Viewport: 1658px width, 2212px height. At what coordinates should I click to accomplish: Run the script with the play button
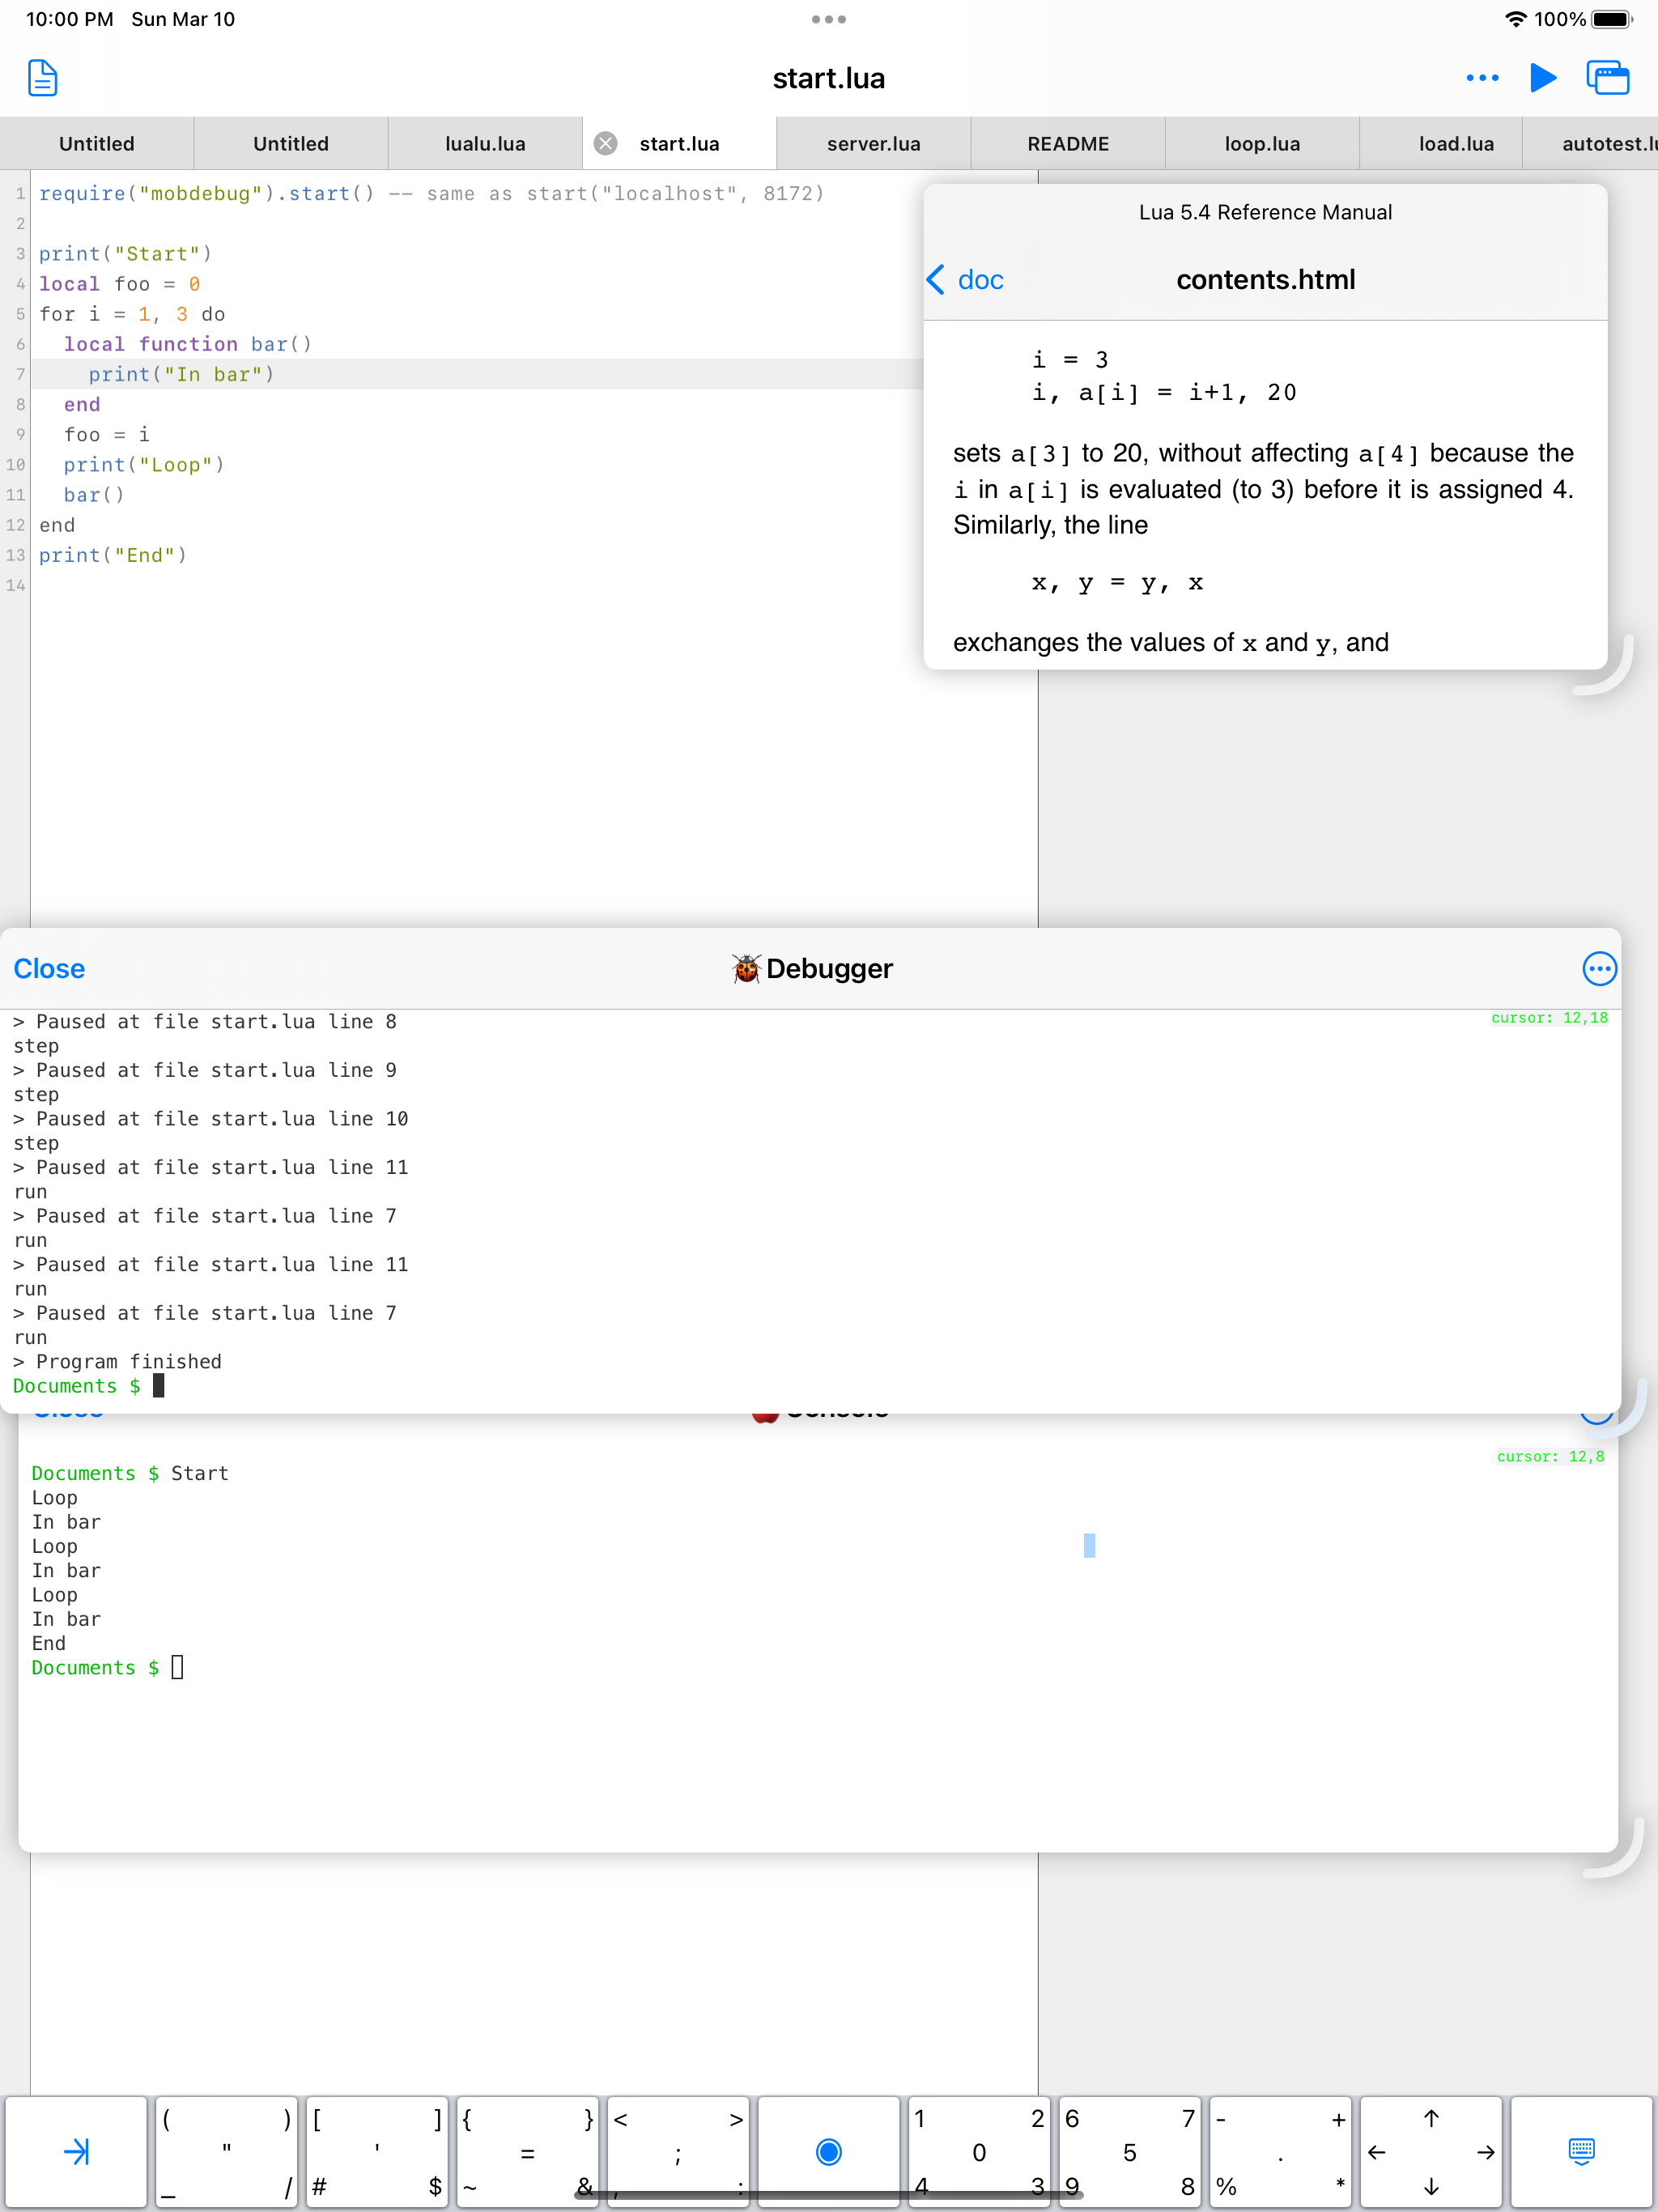pos(1543,78)
